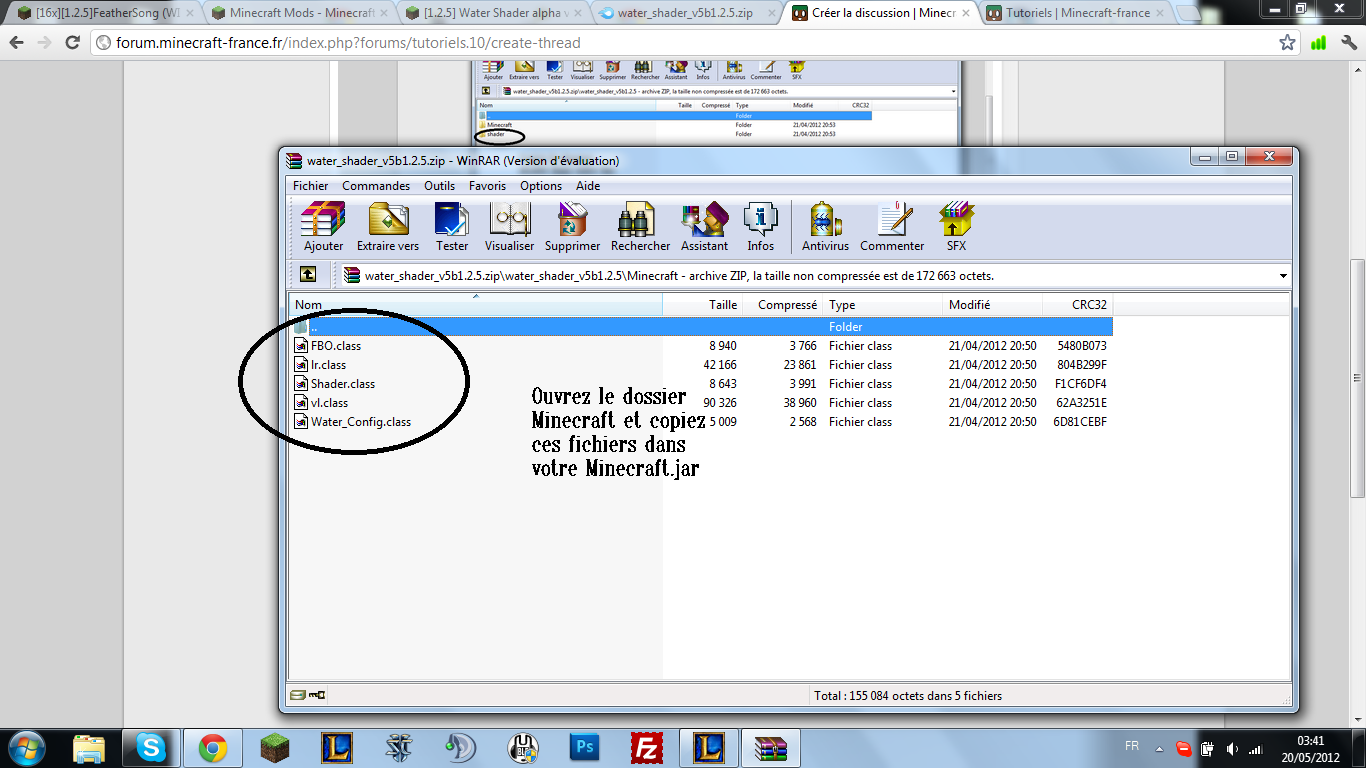The image size is (1366, 768).
Task: Open the Assistant wizard icon
Action: coord(704,227)
